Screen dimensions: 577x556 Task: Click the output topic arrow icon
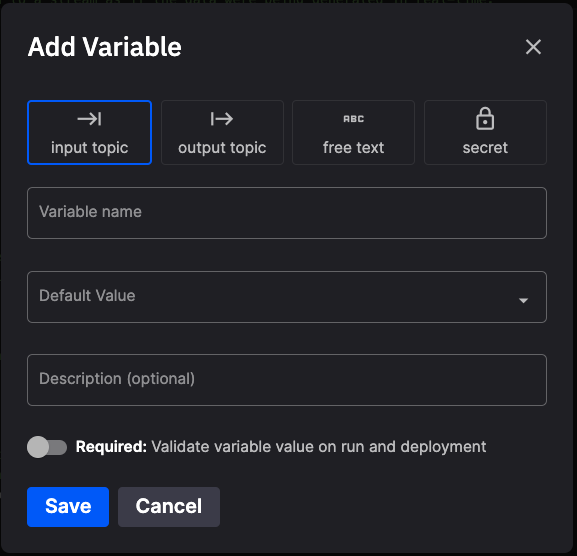[x=222, y=119]
